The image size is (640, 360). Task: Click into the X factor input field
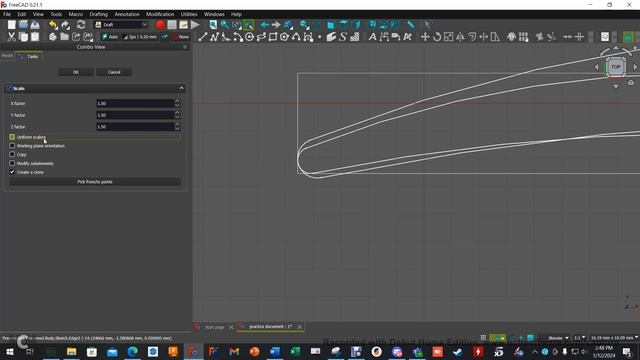coord(135,103)
